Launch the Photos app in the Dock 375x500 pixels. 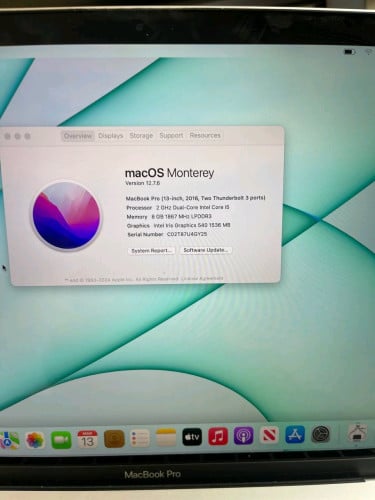point(35,440)
